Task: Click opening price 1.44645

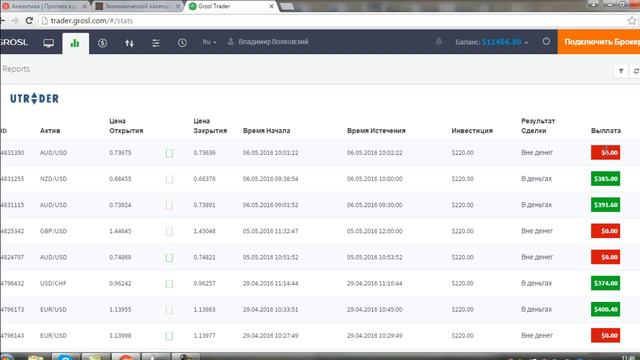Action: click(x=120, y=231)
